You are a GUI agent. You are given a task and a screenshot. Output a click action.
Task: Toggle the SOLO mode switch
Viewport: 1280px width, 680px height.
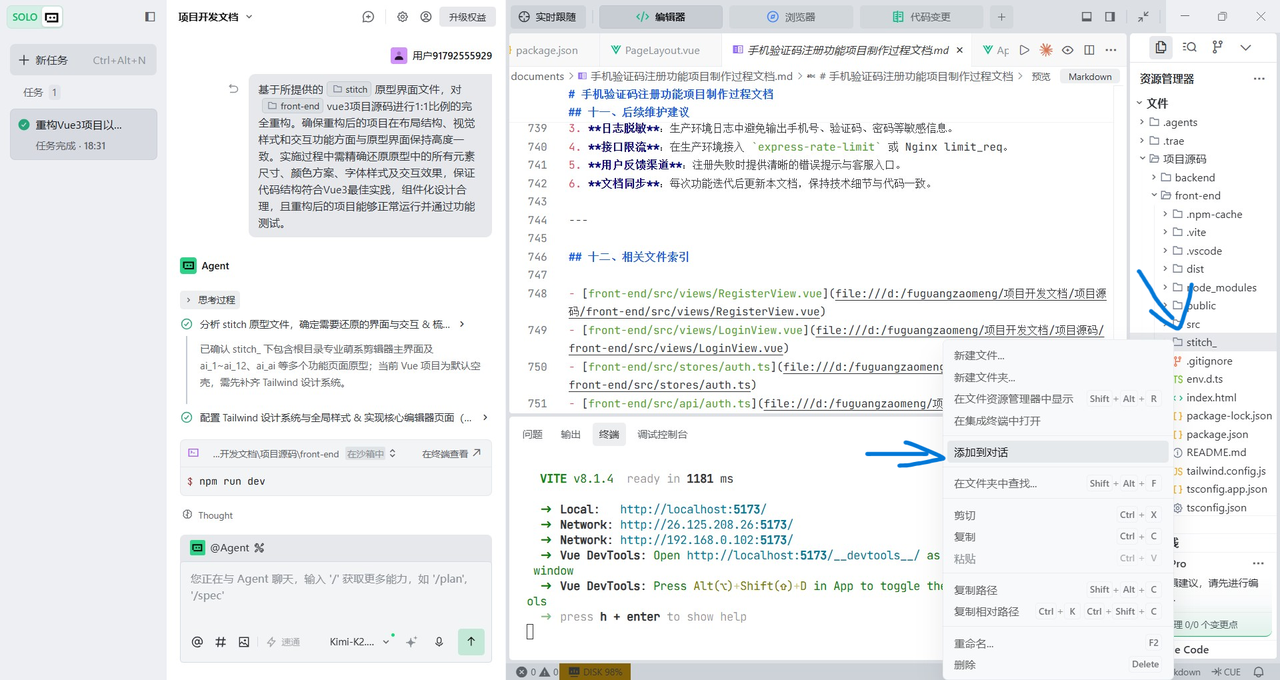click(37, 17)
